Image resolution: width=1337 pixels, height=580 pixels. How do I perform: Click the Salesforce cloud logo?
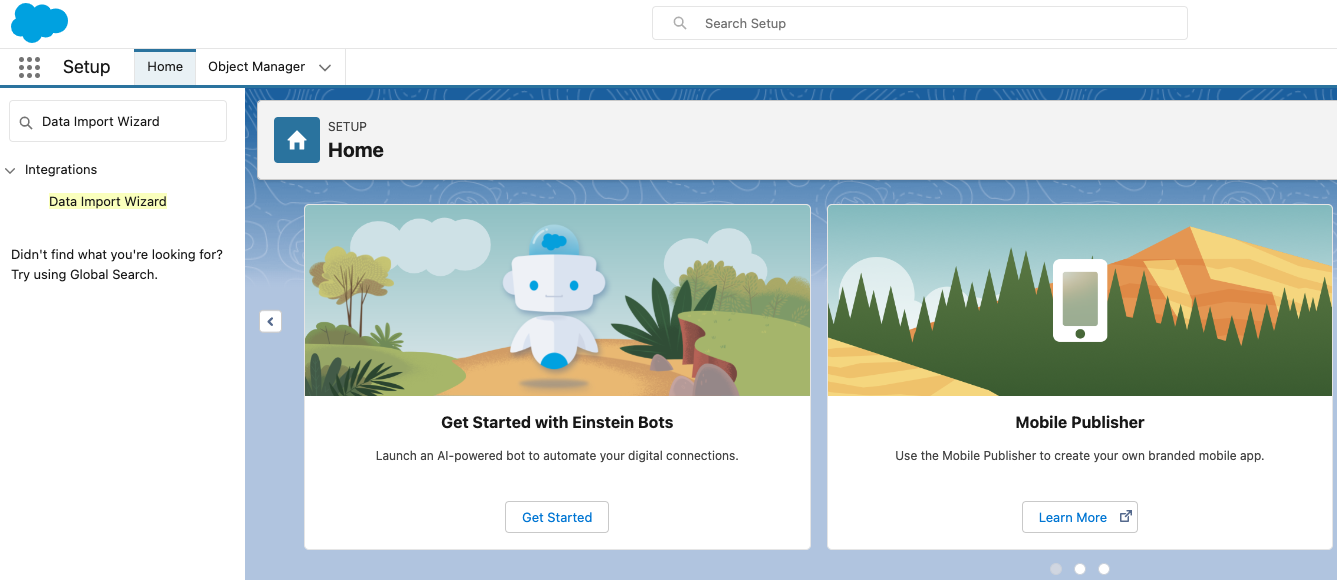tap(39, 22)
